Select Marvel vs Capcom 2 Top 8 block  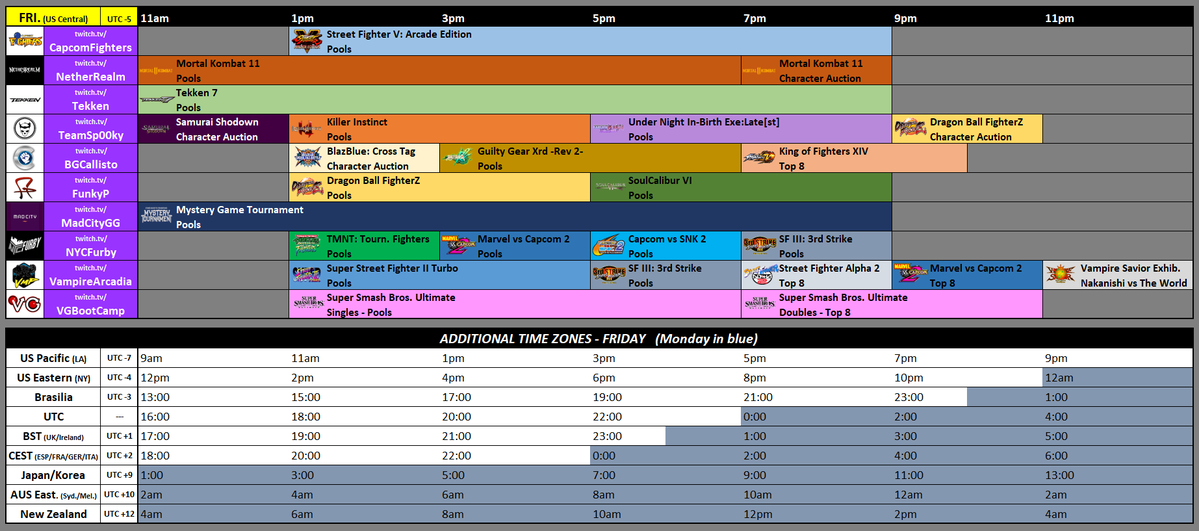coord(967,275)
